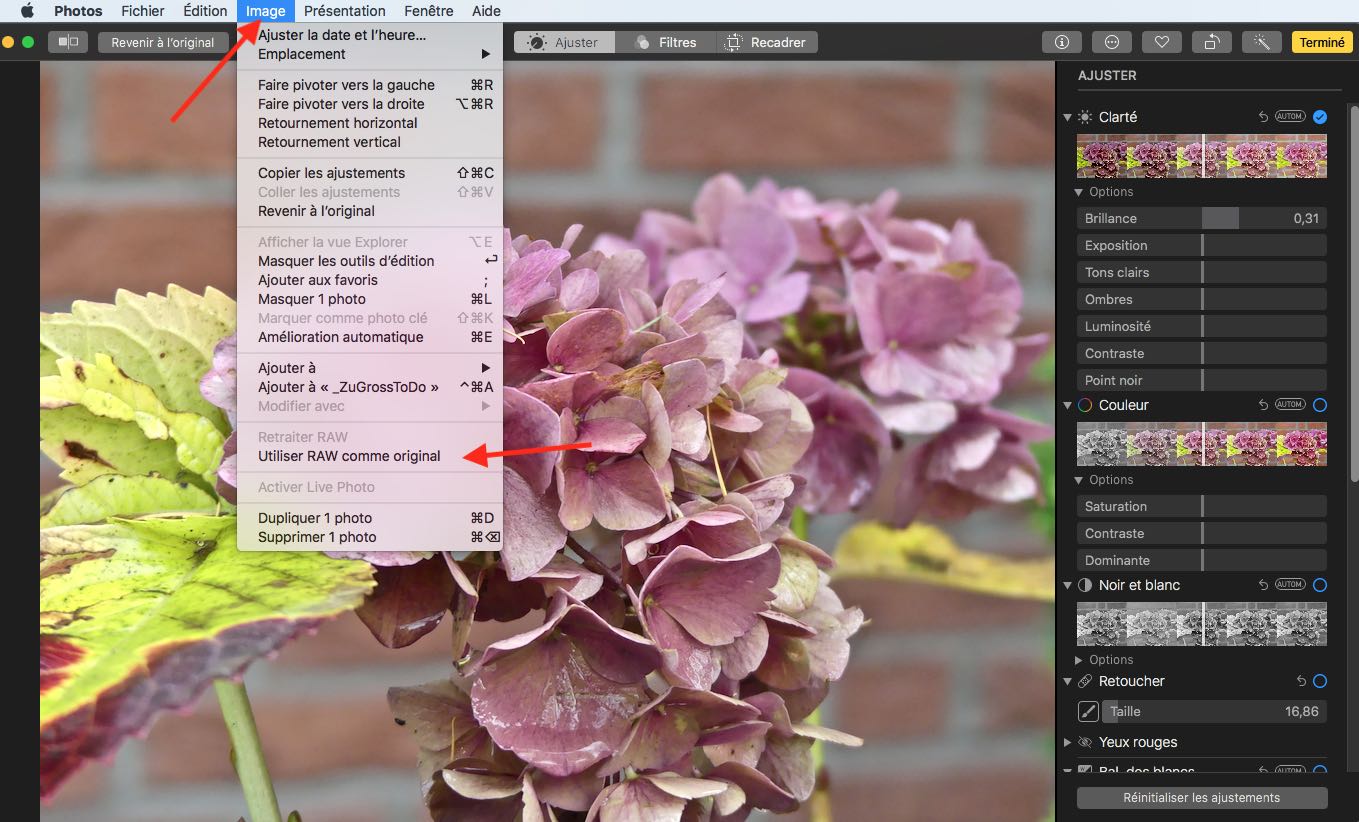Viewport: 1359px width, 822px height.
Task: Open the Emplacement submenu
Action: click(x=370, y=54)
